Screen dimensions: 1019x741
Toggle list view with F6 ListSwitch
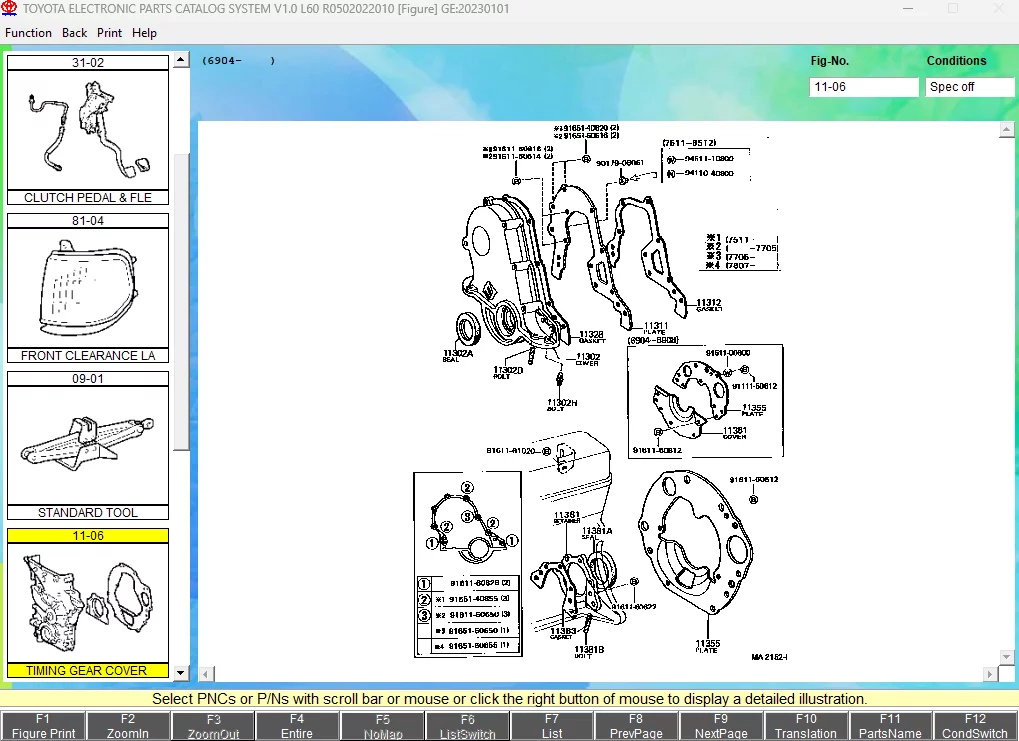467,726
